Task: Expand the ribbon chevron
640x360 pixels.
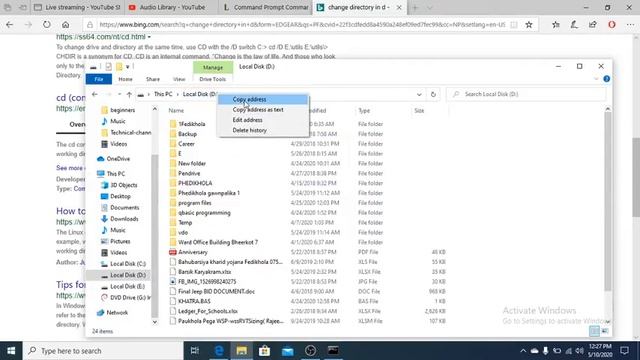Action: click(596, 79)
